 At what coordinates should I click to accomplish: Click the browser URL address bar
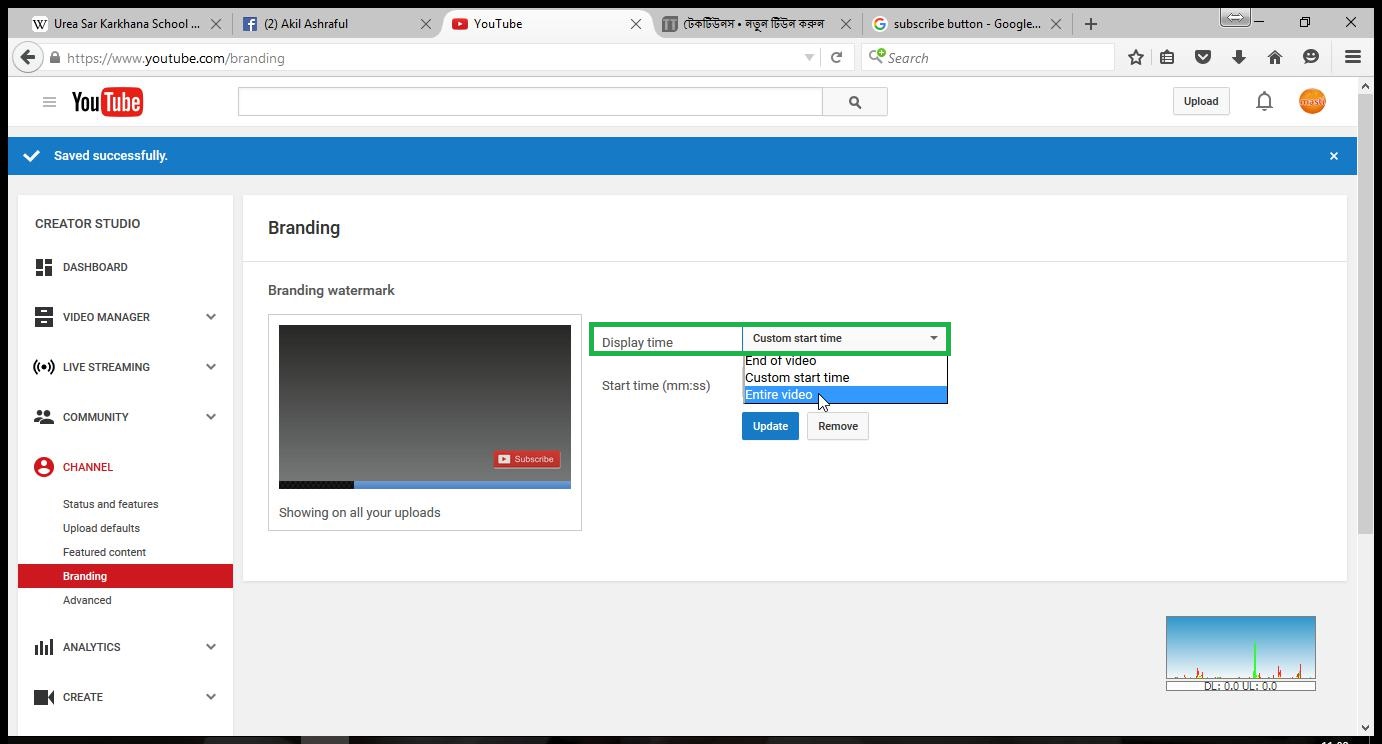pos(430,58)
